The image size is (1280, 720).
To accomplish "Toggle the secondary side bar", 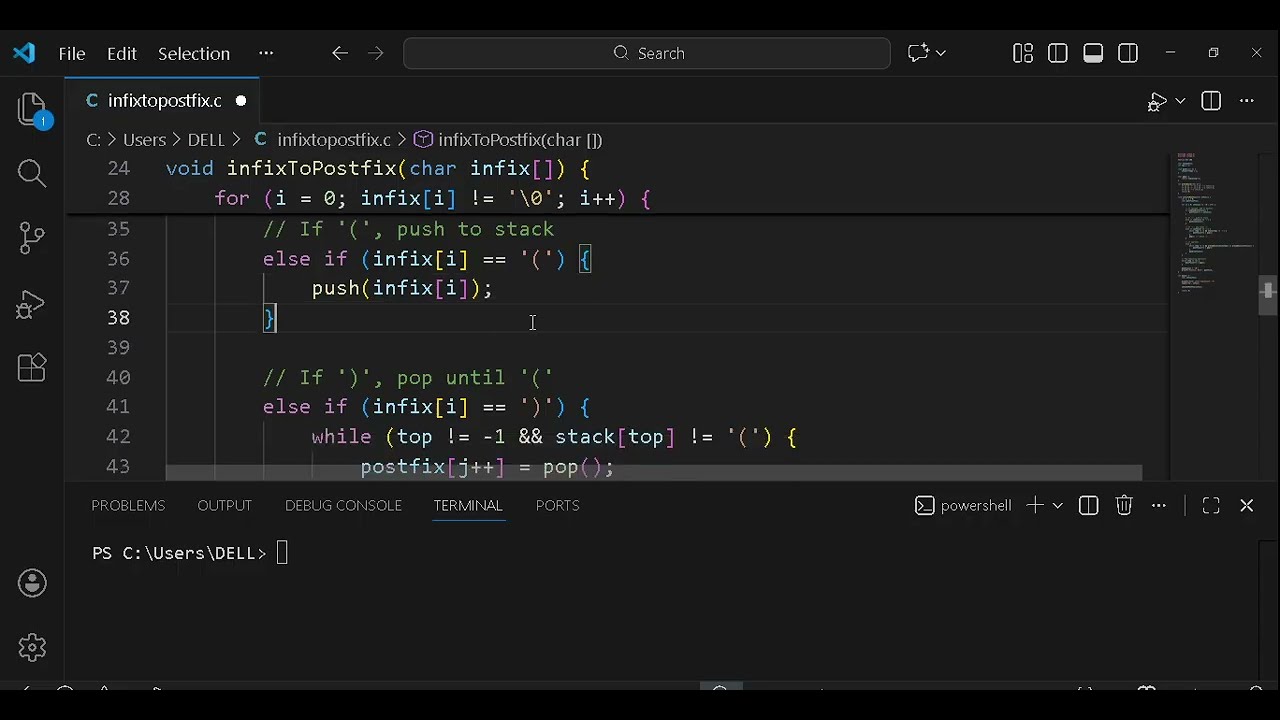I will (1128, 53).
